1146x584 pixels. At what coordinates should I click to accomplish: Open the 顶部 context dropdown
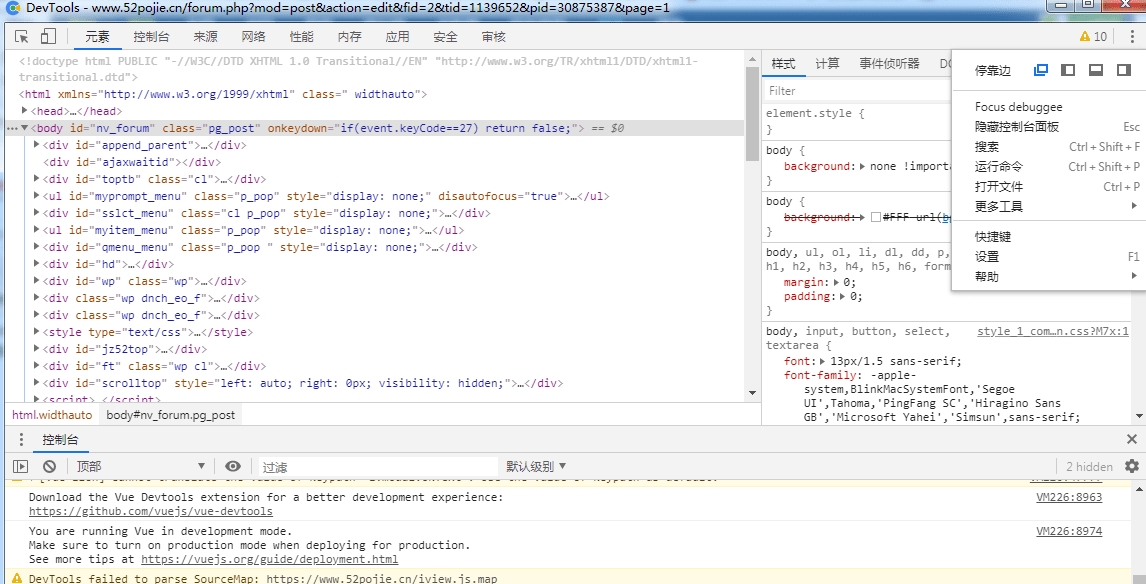click(140, 466)
